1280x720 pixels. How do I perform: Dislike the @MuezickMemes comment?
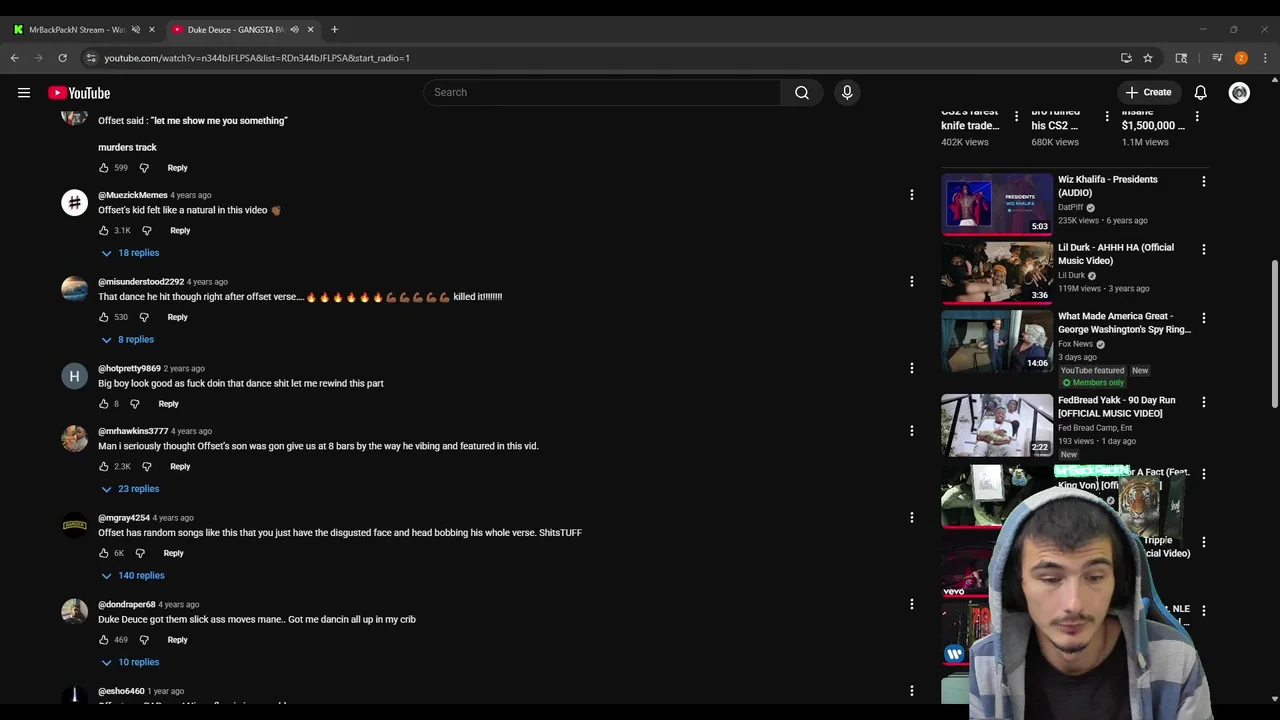click(x=147, y=231)
